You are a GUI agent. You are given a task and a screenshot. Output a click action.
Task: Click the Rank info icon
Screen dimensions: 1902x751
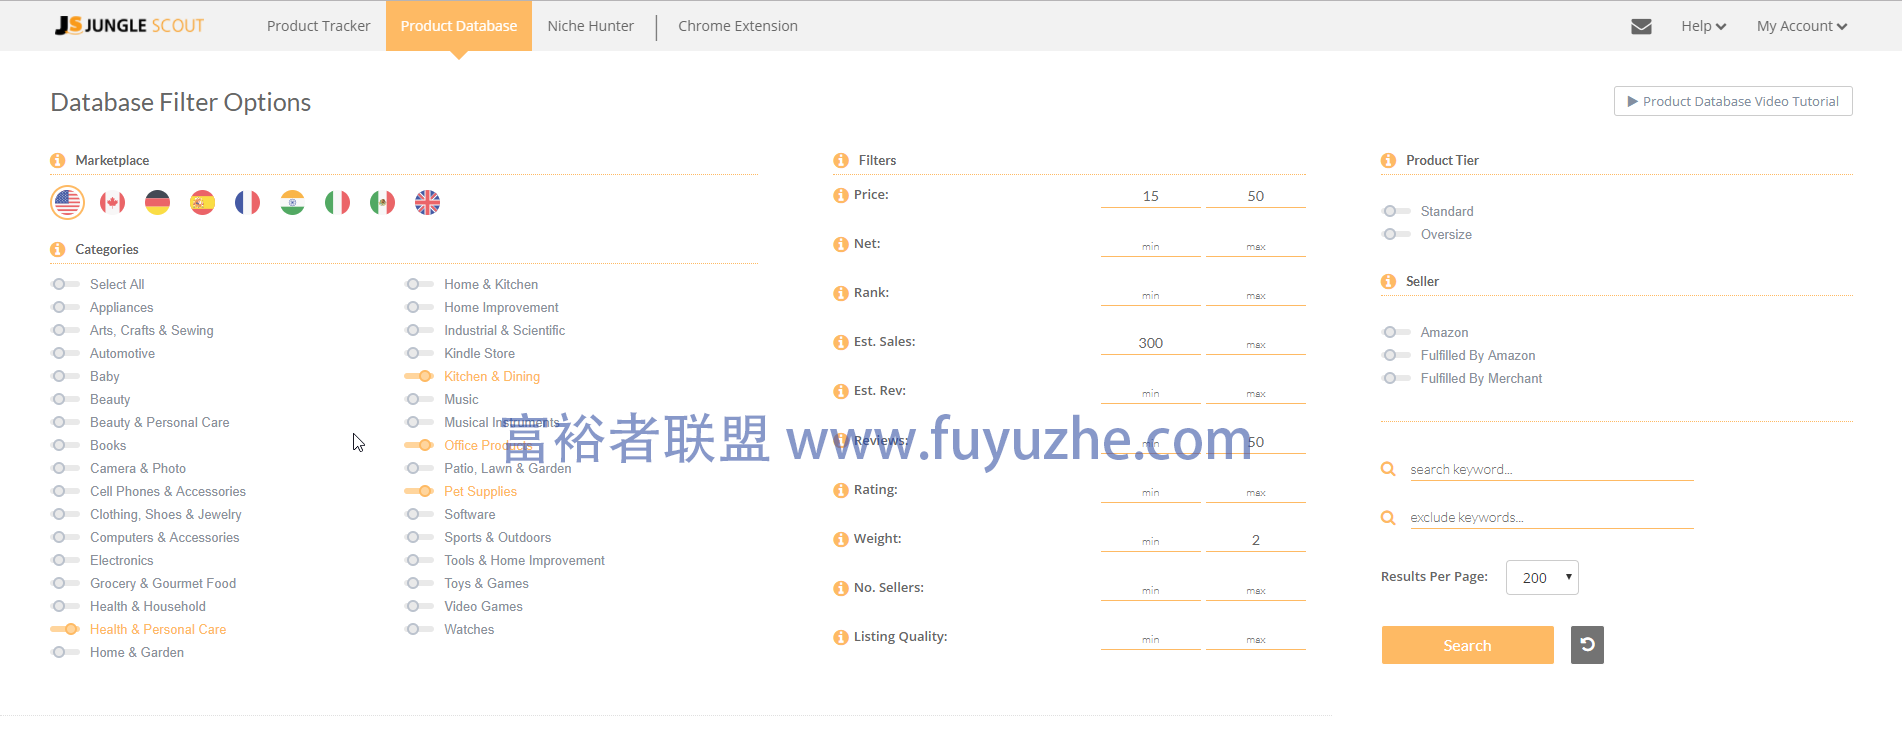pos(841,293)
